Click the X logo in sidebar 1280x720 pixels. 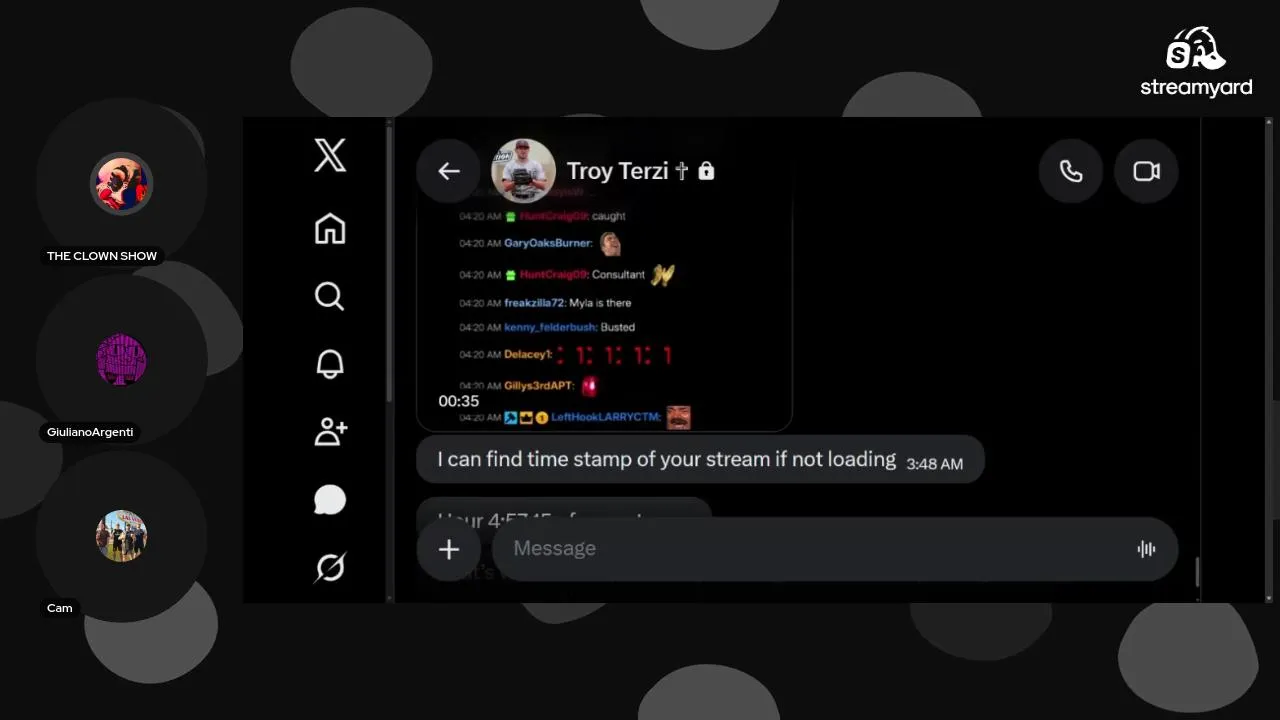[x=330, y=156]
